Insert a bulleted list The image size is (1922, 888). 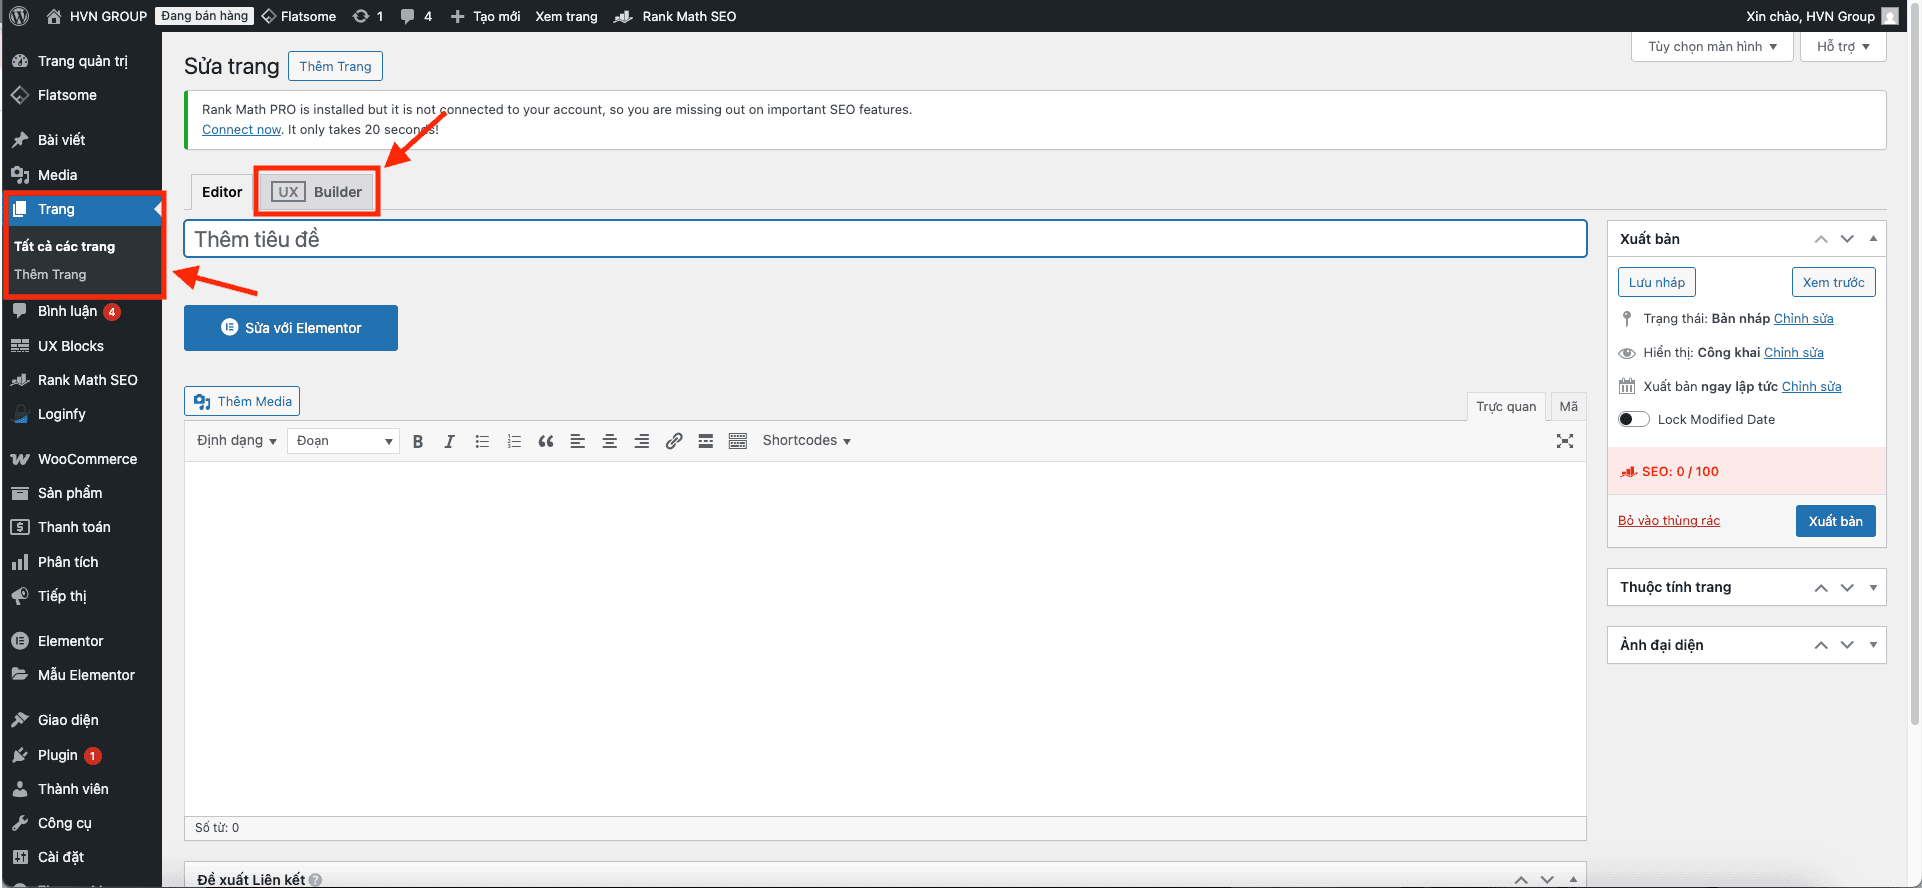482,441
